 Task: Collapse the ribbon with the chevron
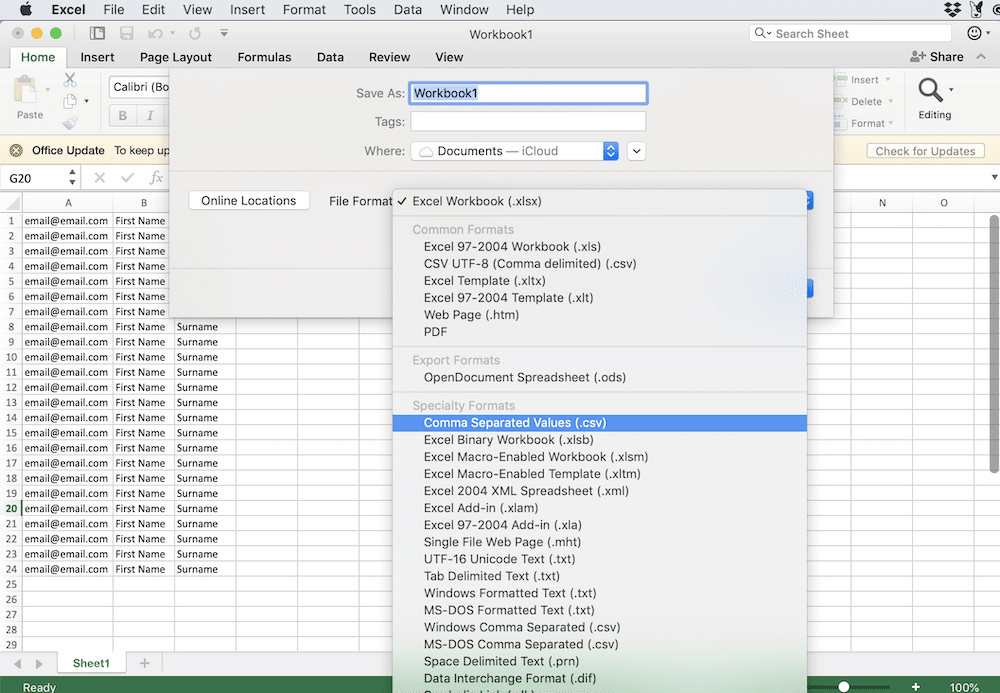[x=981, y=57]
